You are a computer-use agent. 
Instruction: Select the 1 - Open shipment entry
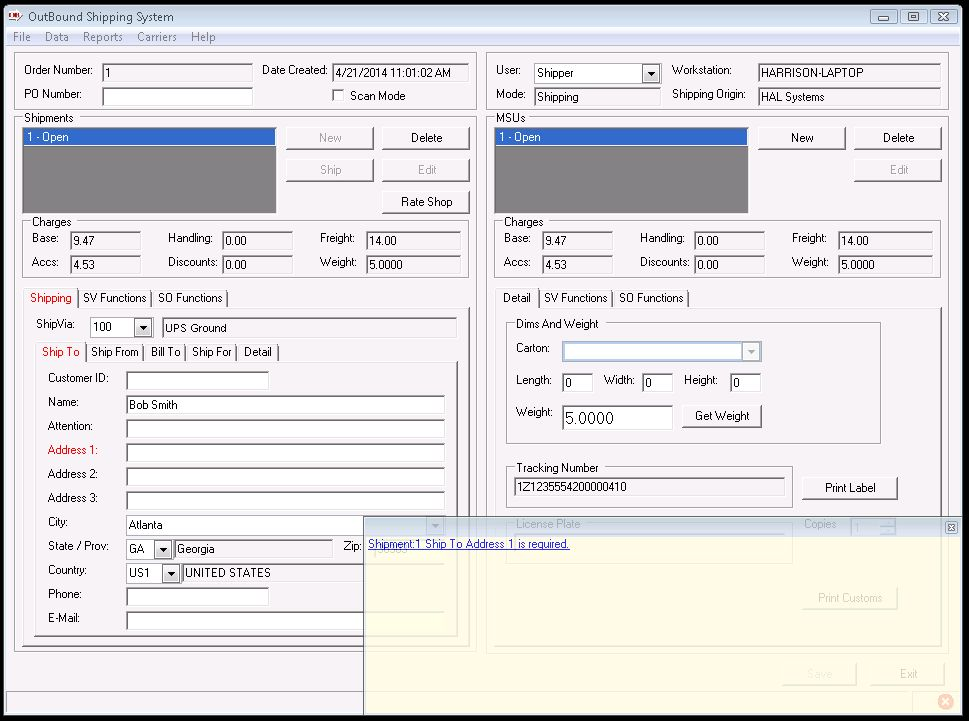[x=148, y=137]
